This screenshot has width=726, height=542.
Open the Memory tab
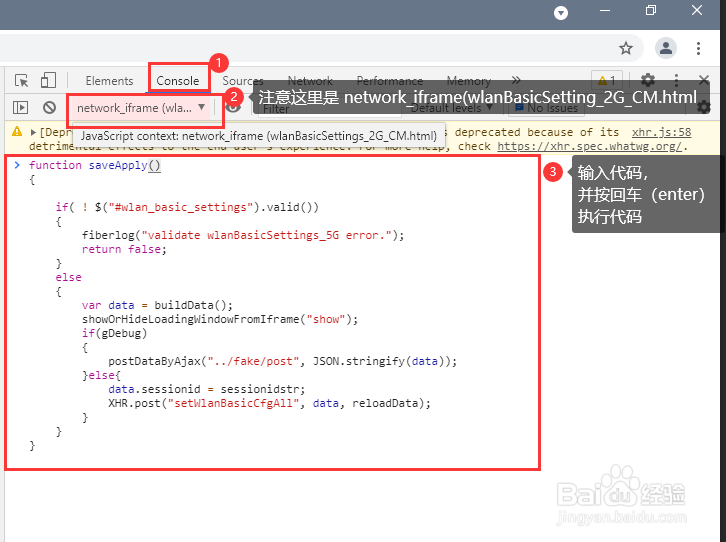point(469,81)
